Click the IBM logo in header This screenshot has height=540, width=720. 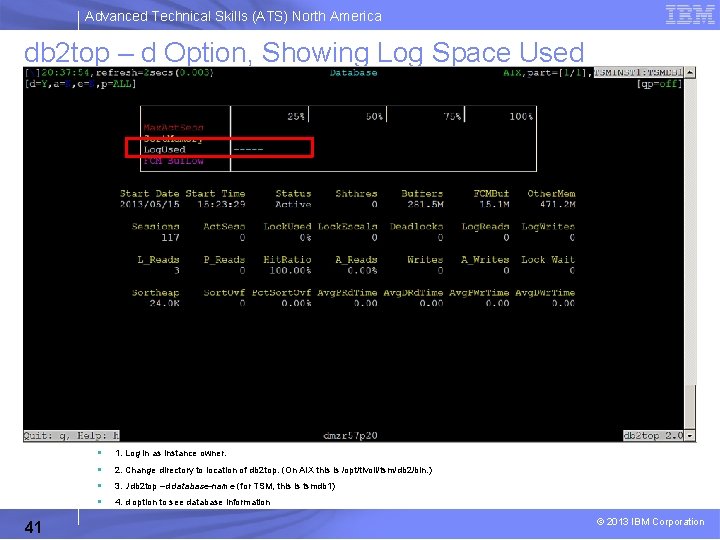click(690, 15)
